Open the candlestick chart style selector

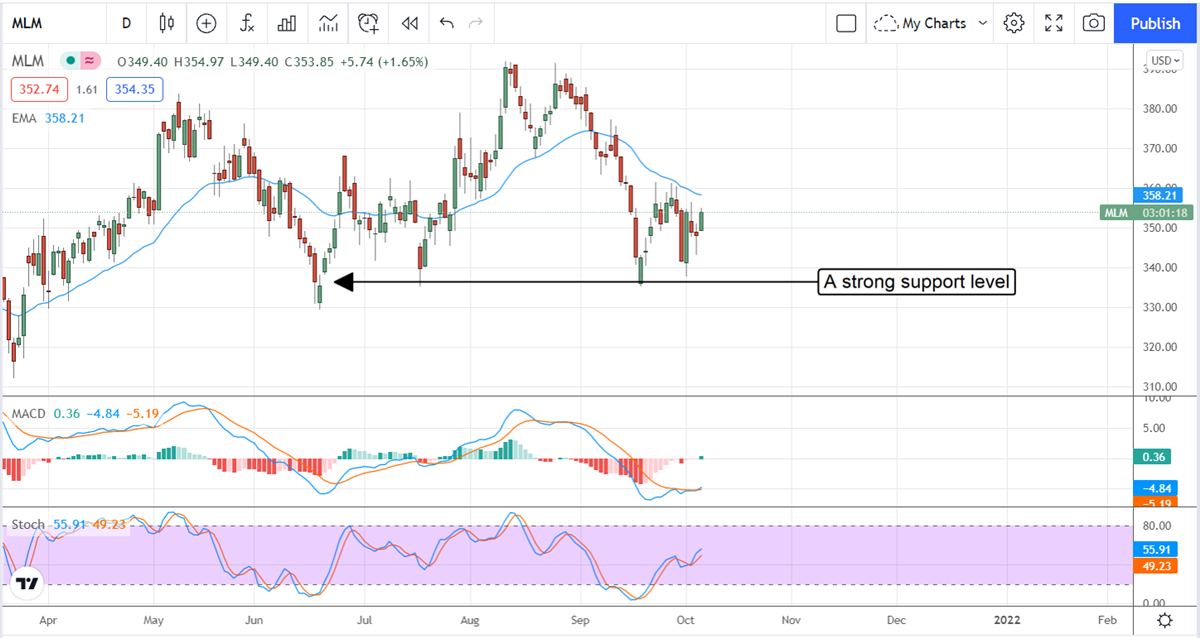point(166,22)
